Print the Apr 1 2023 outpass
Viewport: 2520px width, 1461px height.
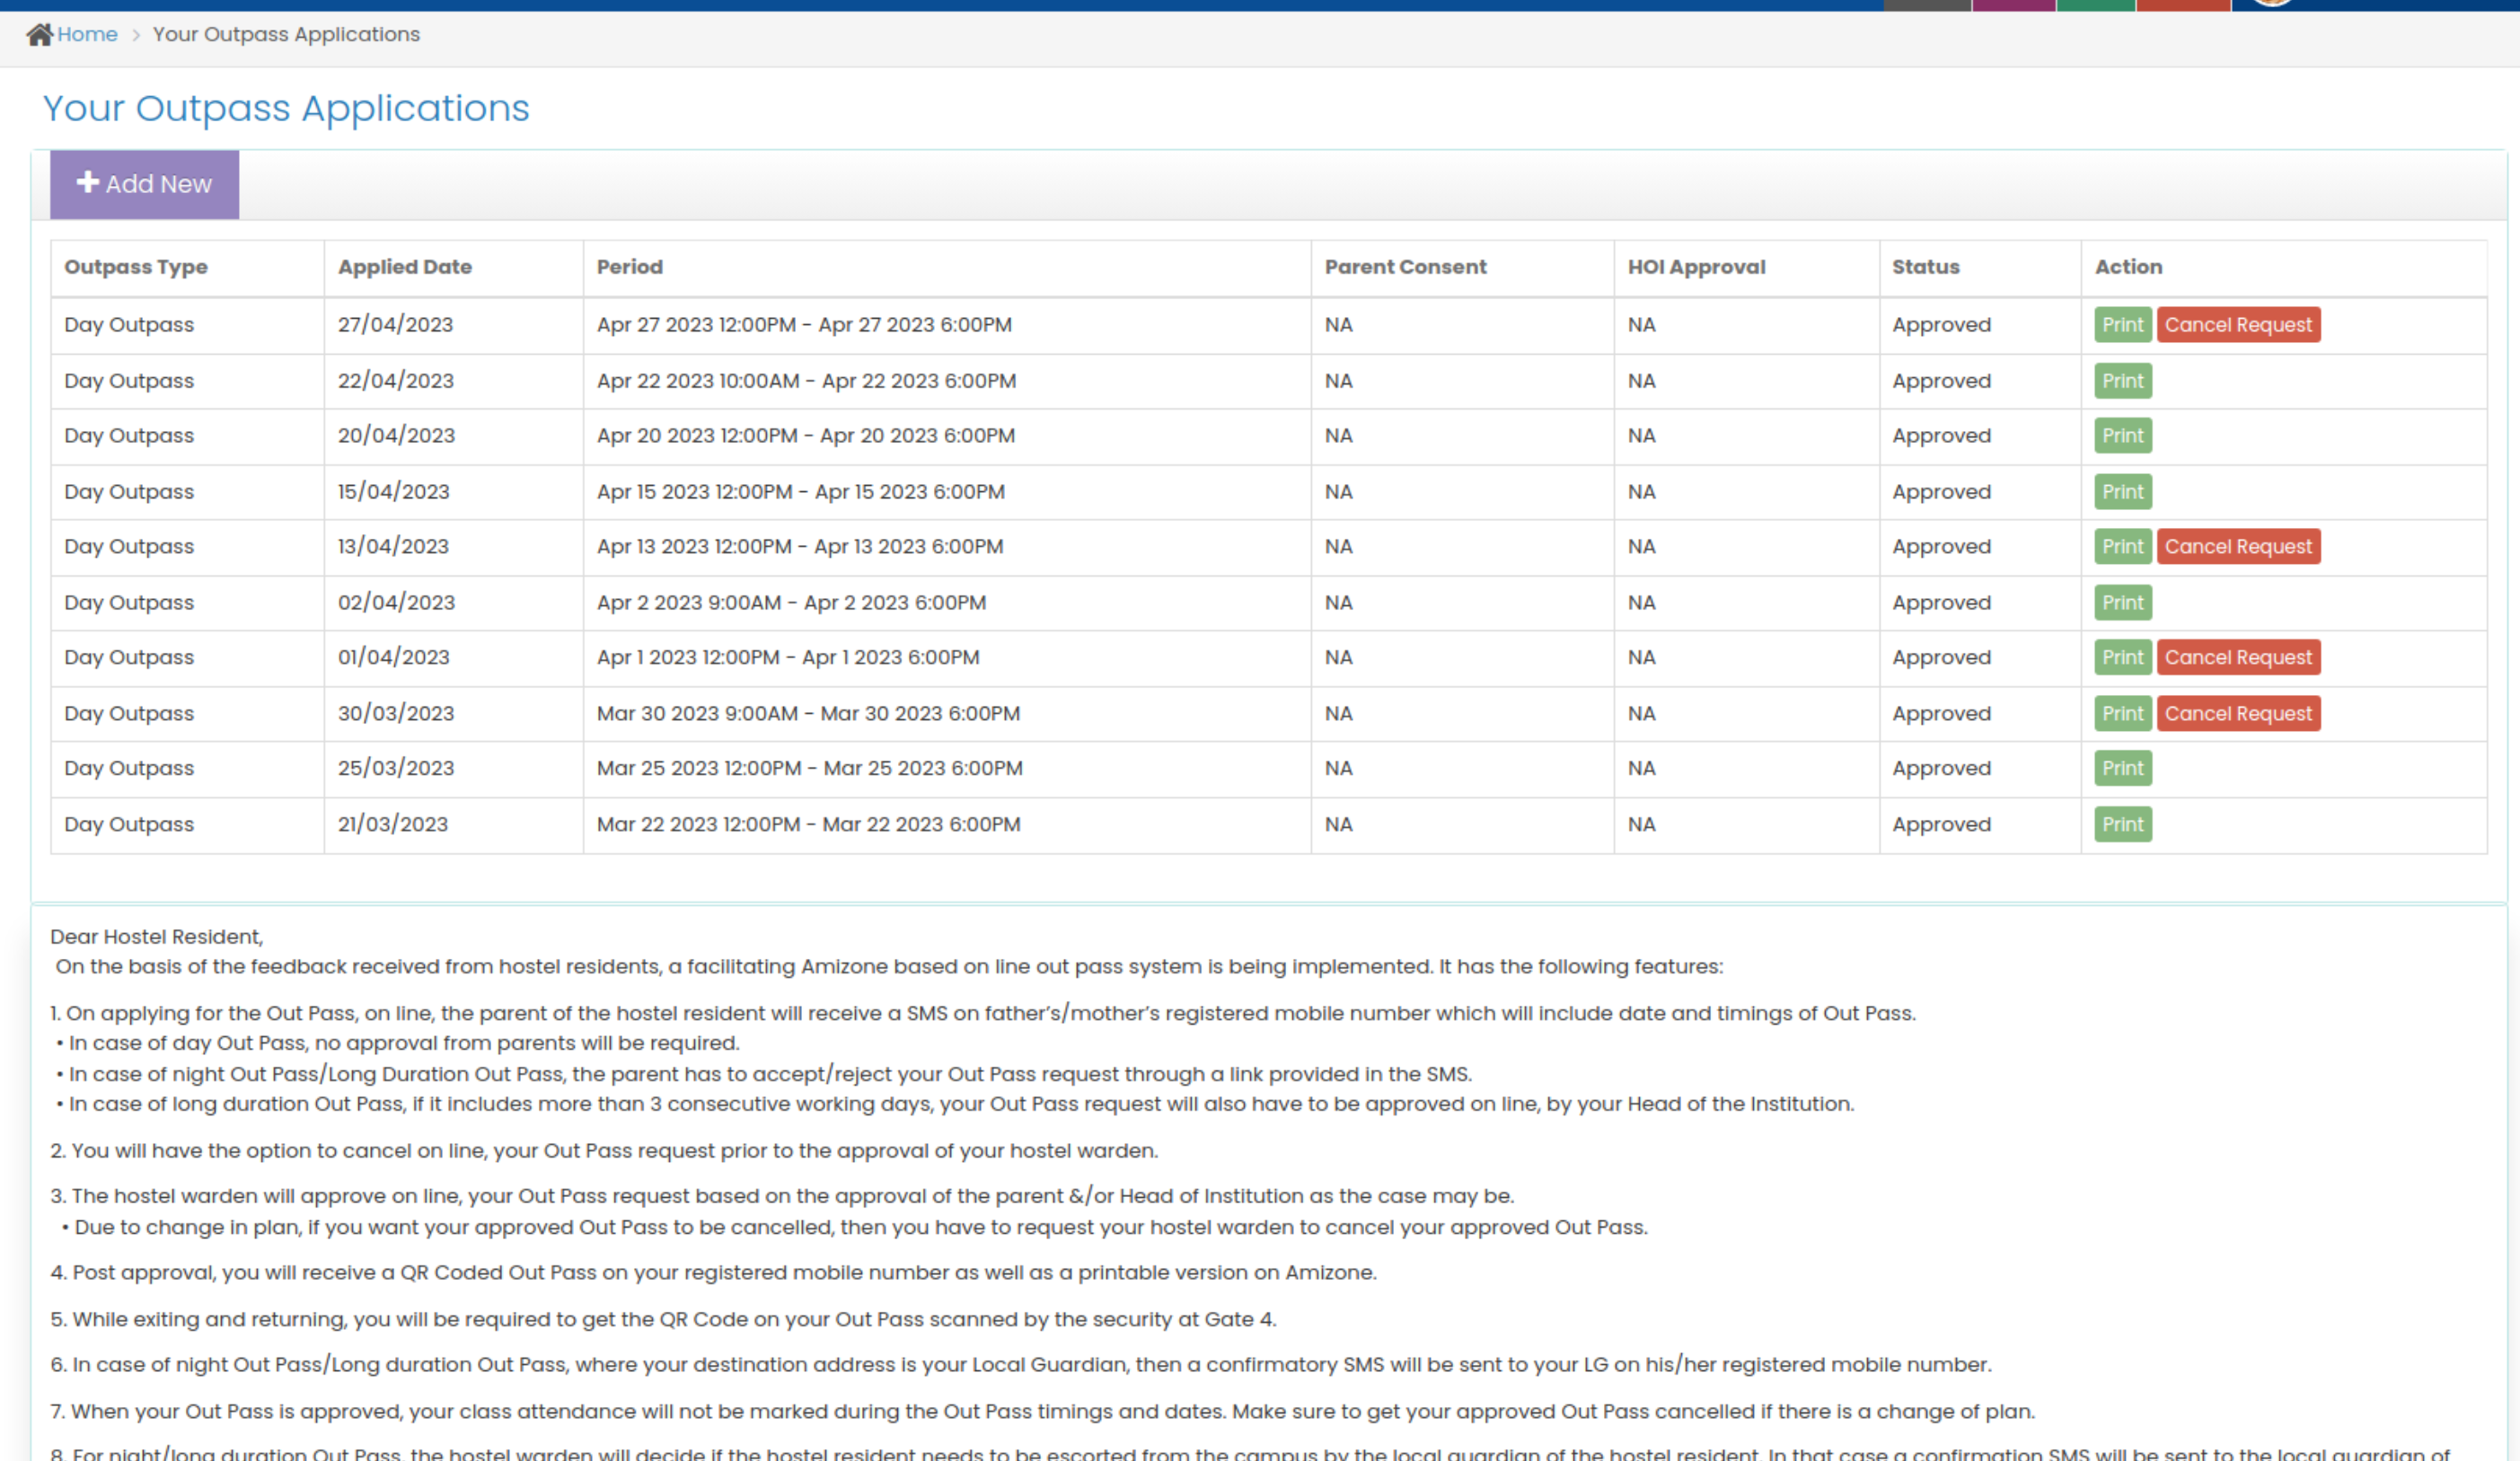coord(2122,658)
